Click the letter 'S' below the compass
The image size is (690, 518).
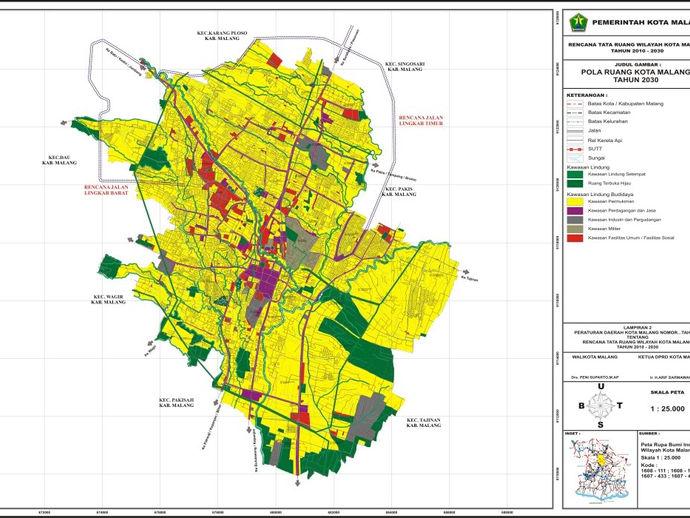click(x=601, y=425)
